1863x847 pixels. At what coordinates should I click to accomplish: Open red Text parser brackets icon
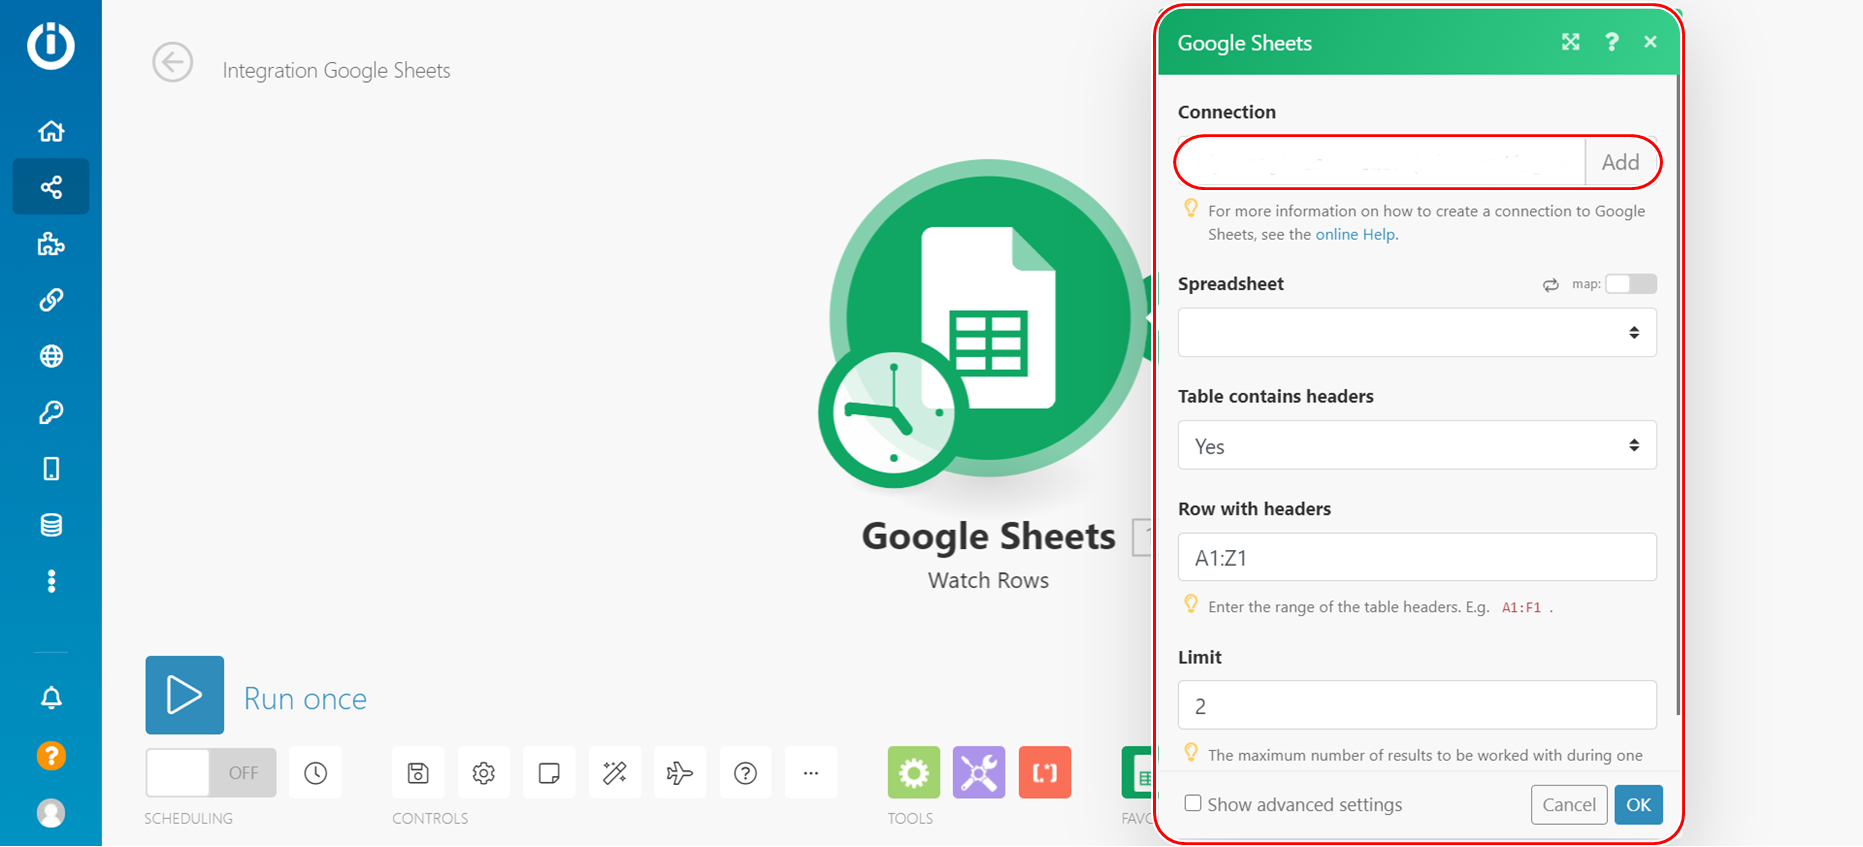click(1045, 772)
